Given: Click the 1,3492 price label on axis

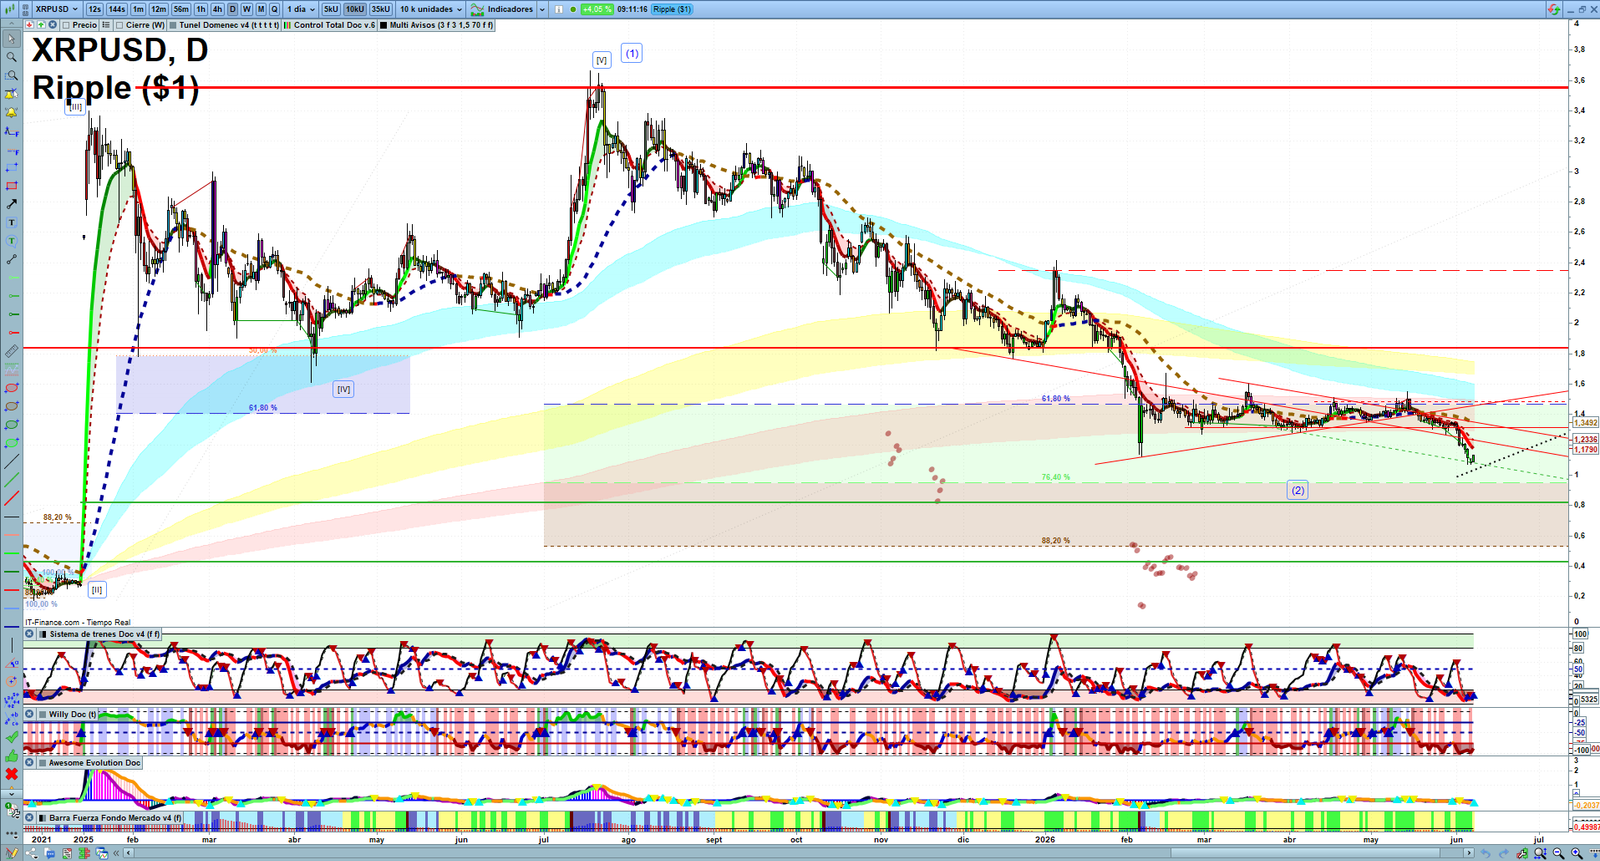Looking at the screenshot, I should (x=1585, y=423).
